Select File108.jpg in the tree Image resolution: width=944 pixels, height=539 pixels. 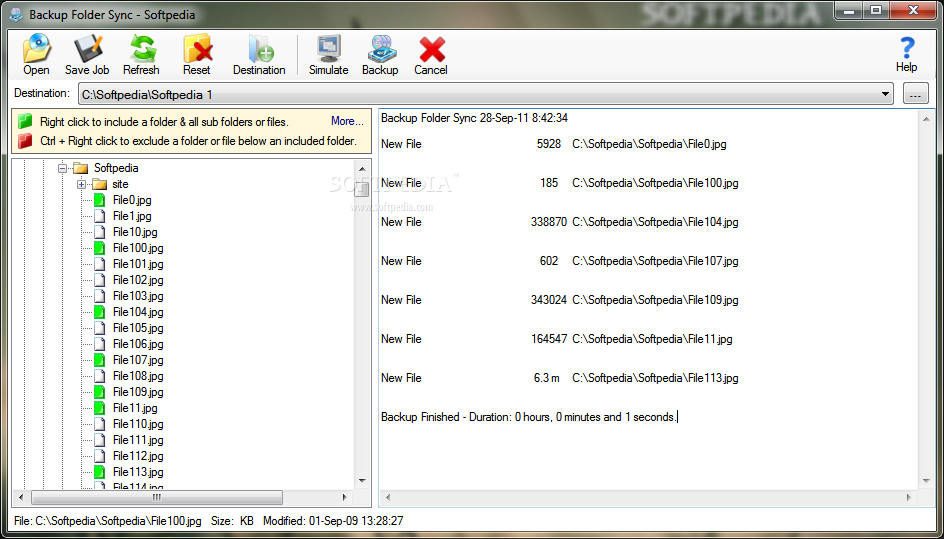[x=138, y=376]
